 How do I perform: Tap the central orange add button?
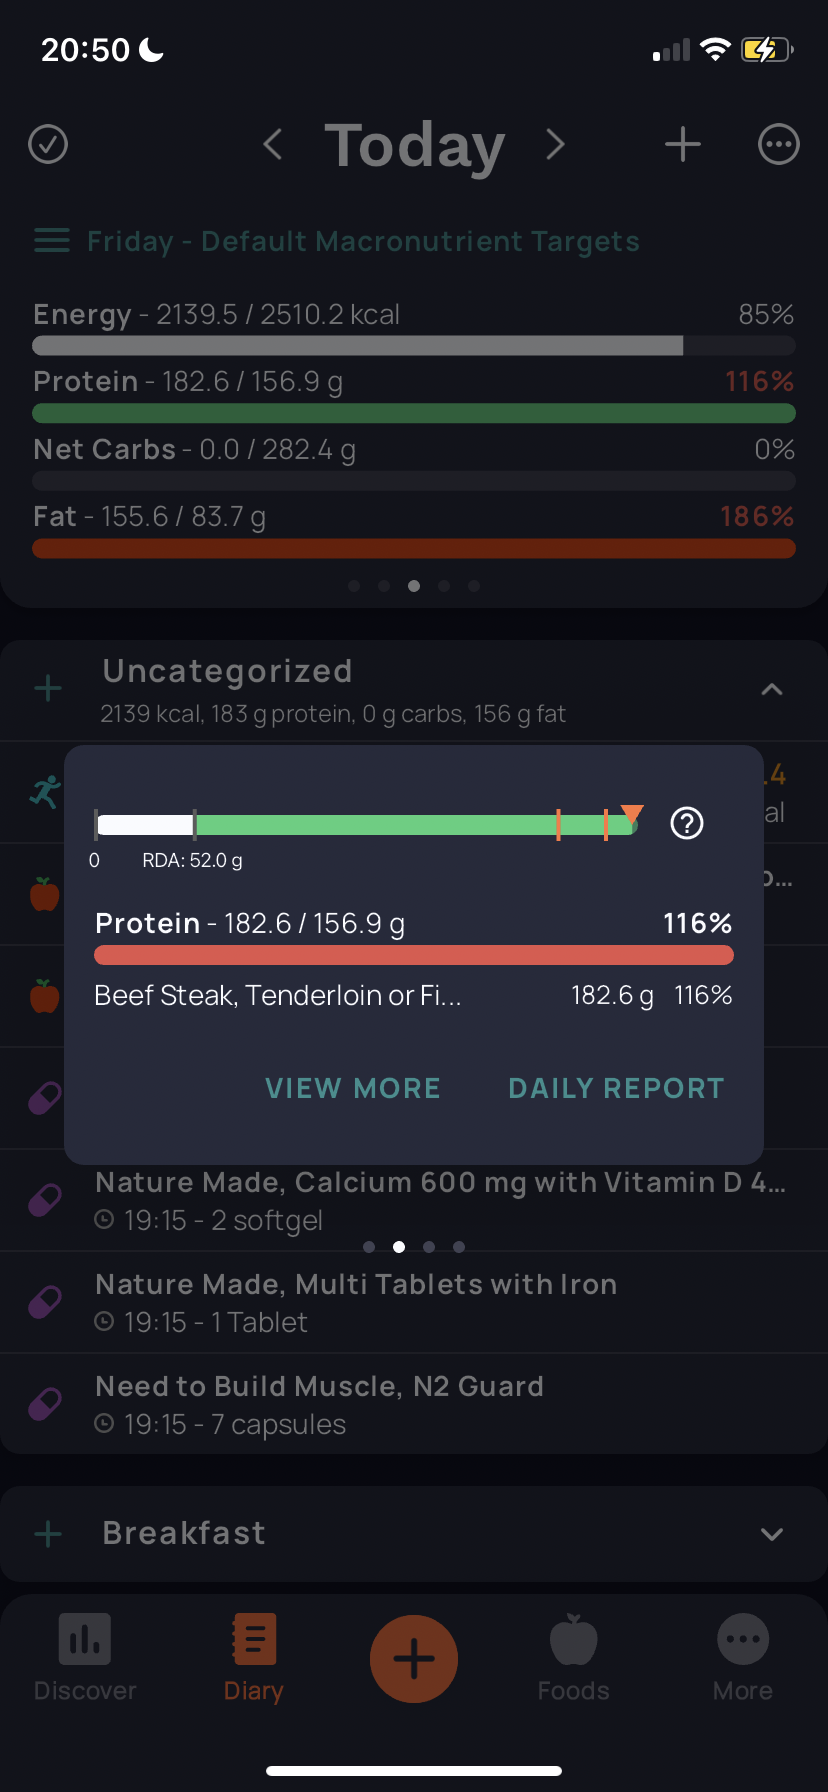click(414, 1659)
